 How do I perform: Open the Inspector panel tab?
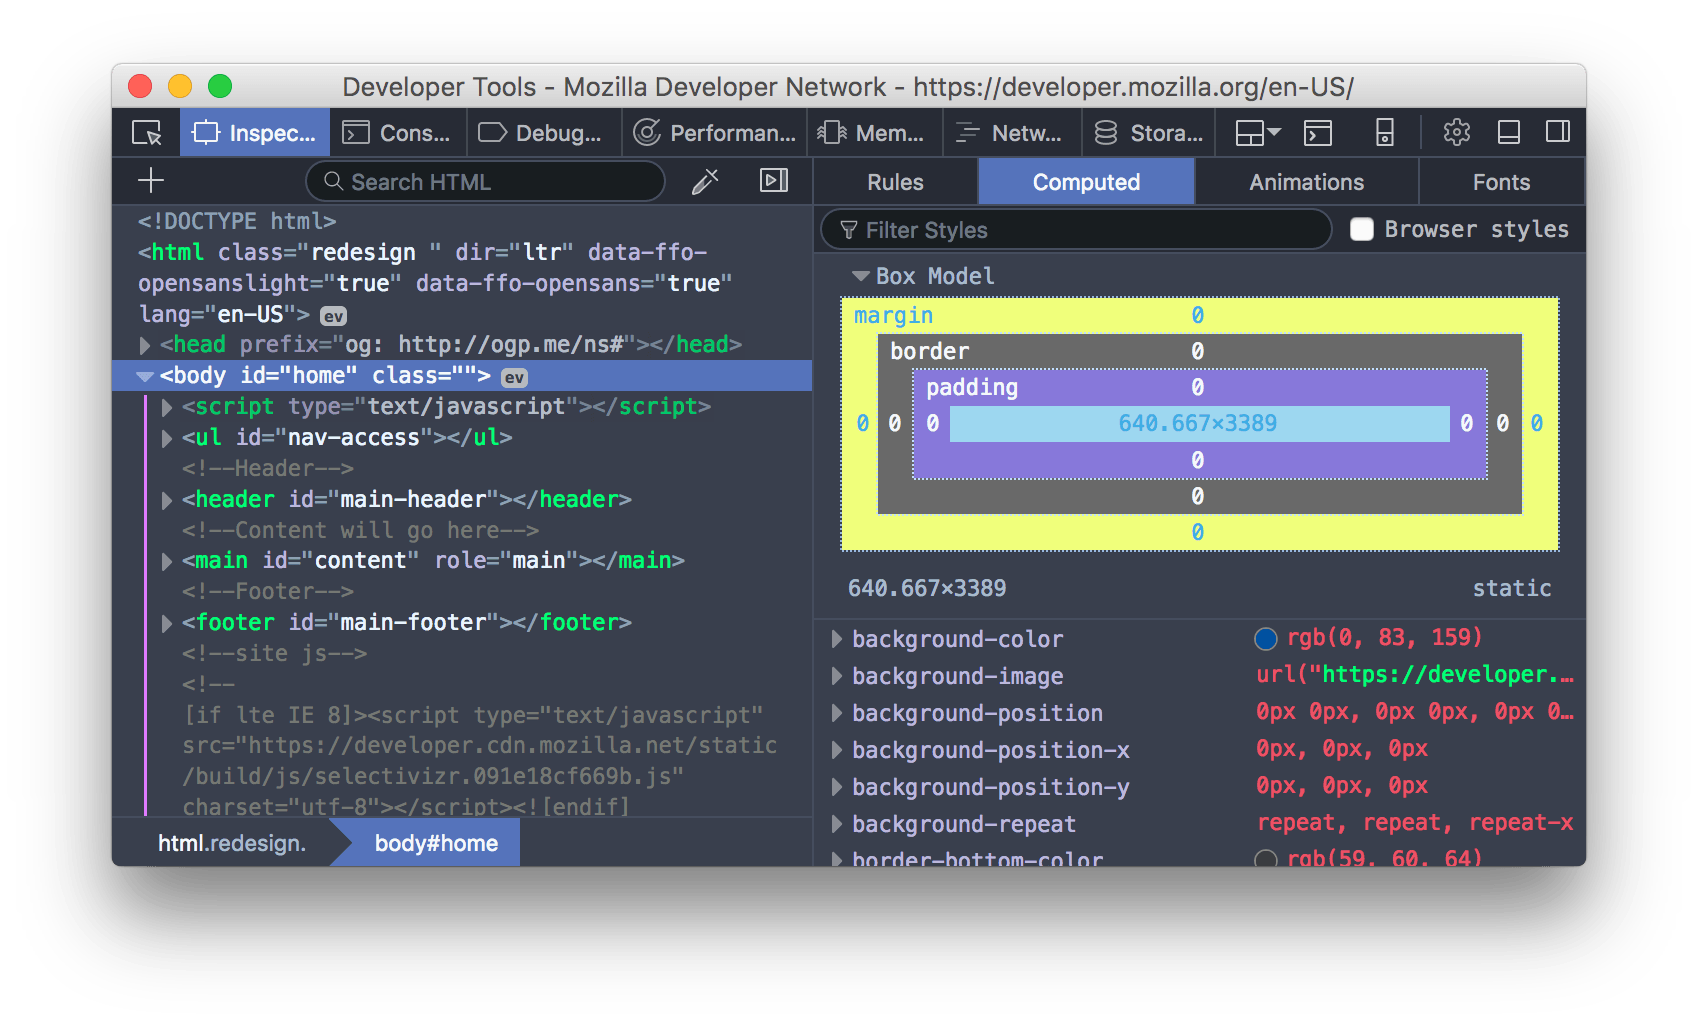tap(255, 133)
